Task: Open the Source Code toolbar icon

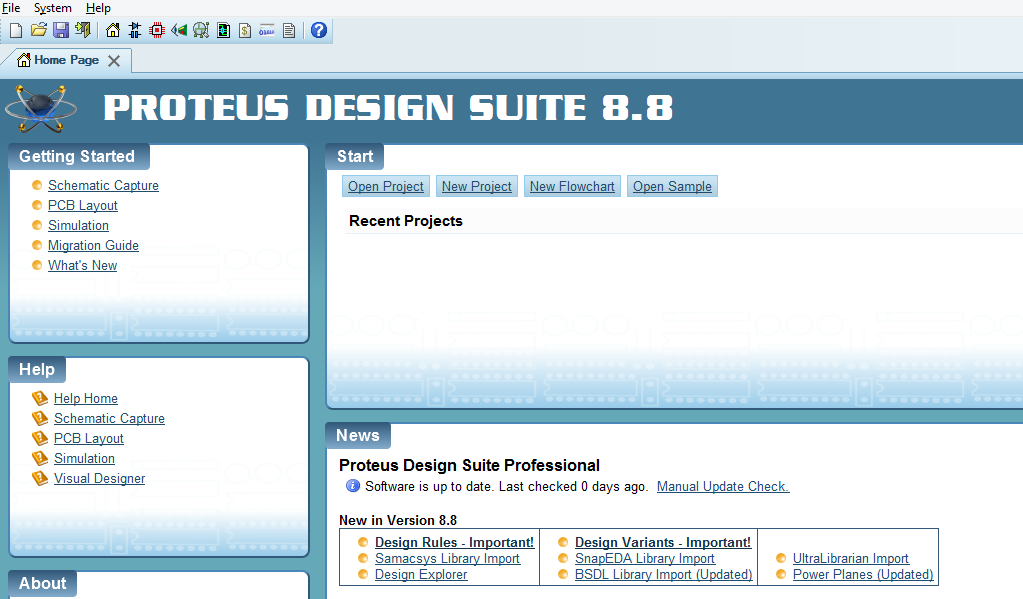Action: pos(267,30)
